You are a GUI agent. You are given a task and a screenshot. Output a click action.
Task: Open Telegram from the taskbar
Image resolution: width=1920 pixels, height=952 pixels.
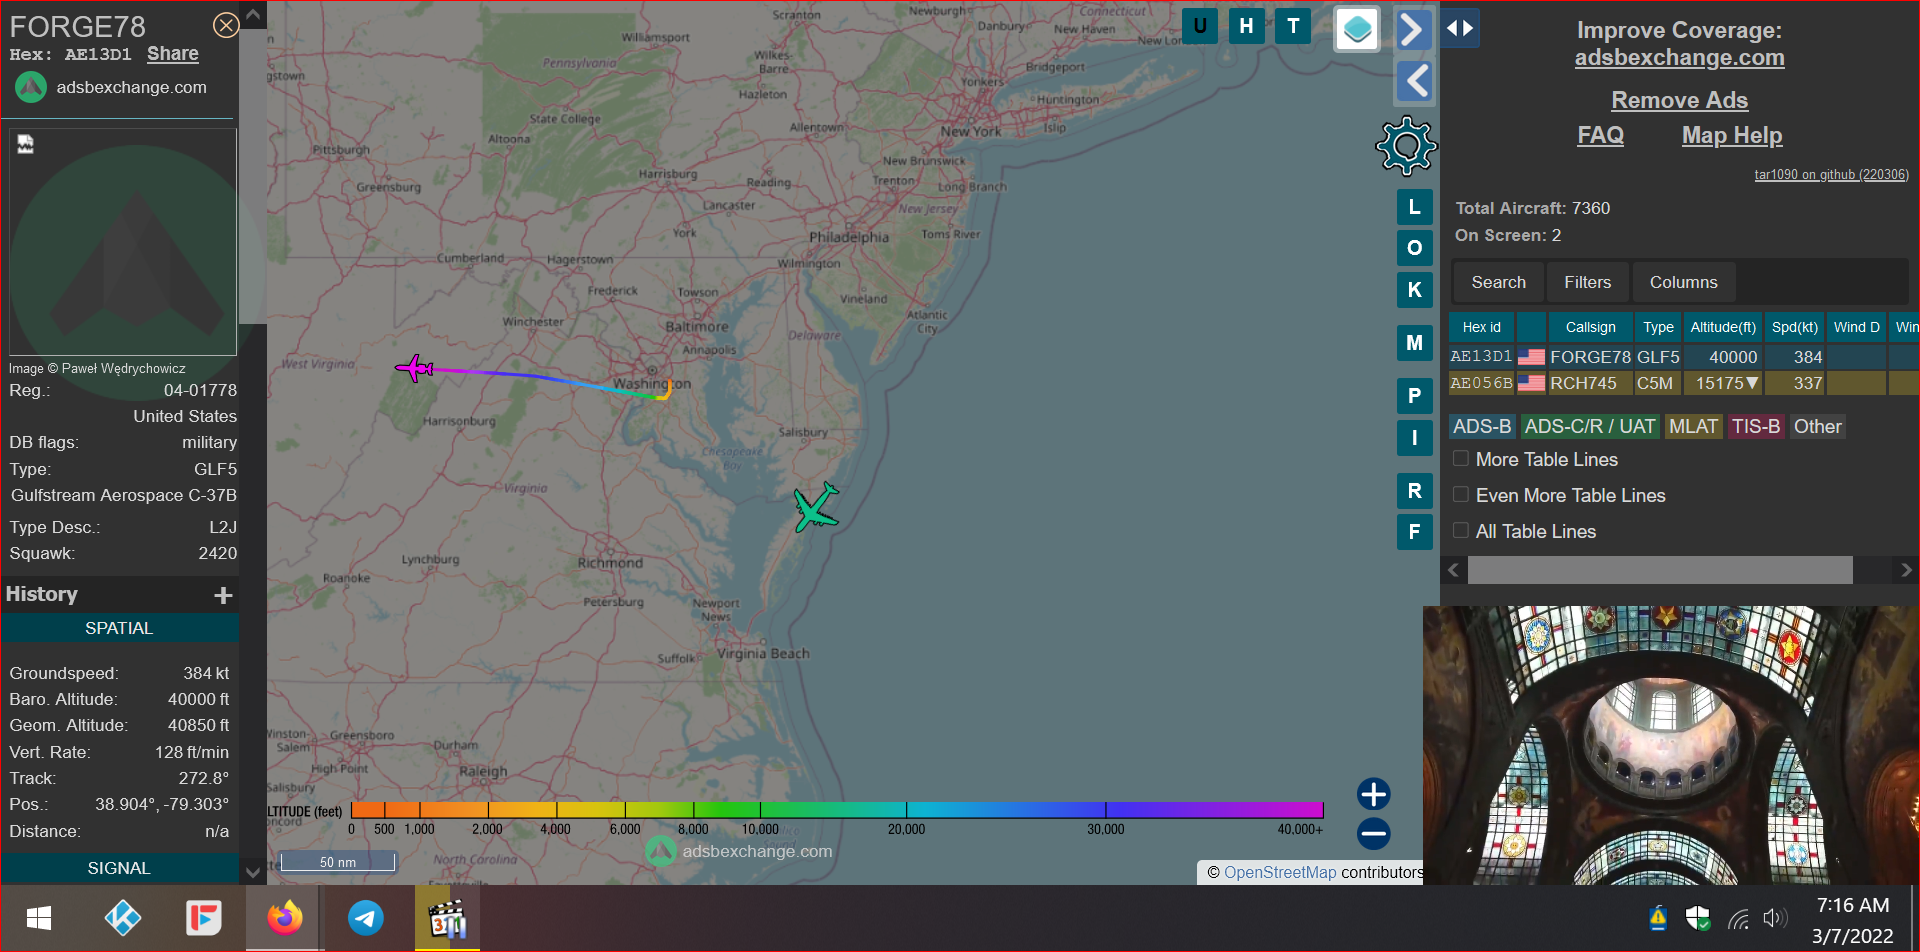click(366, 918)
